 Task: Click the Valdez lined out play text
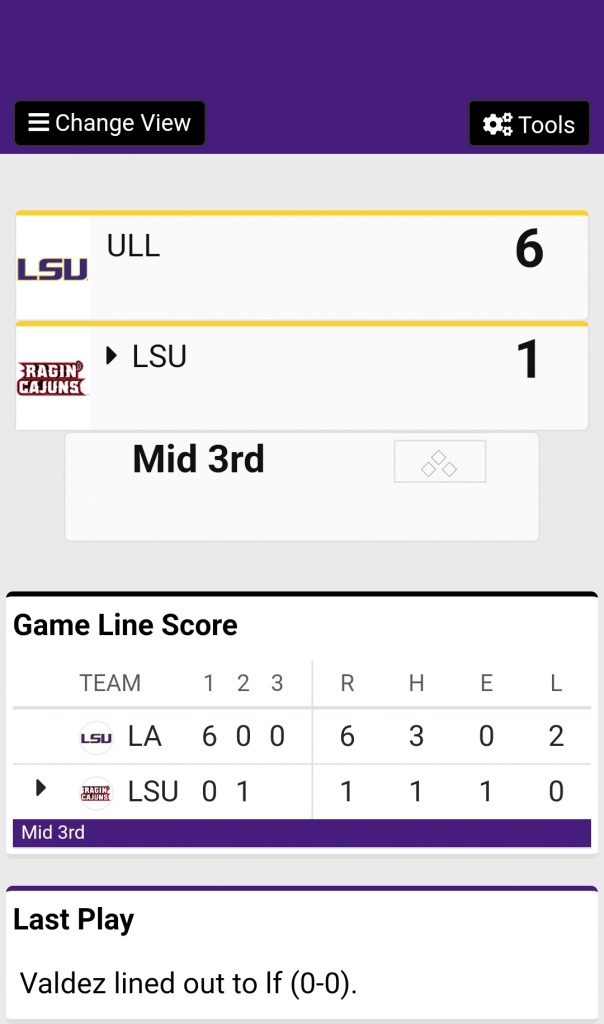pyautogui.click(x=188, y=983)
